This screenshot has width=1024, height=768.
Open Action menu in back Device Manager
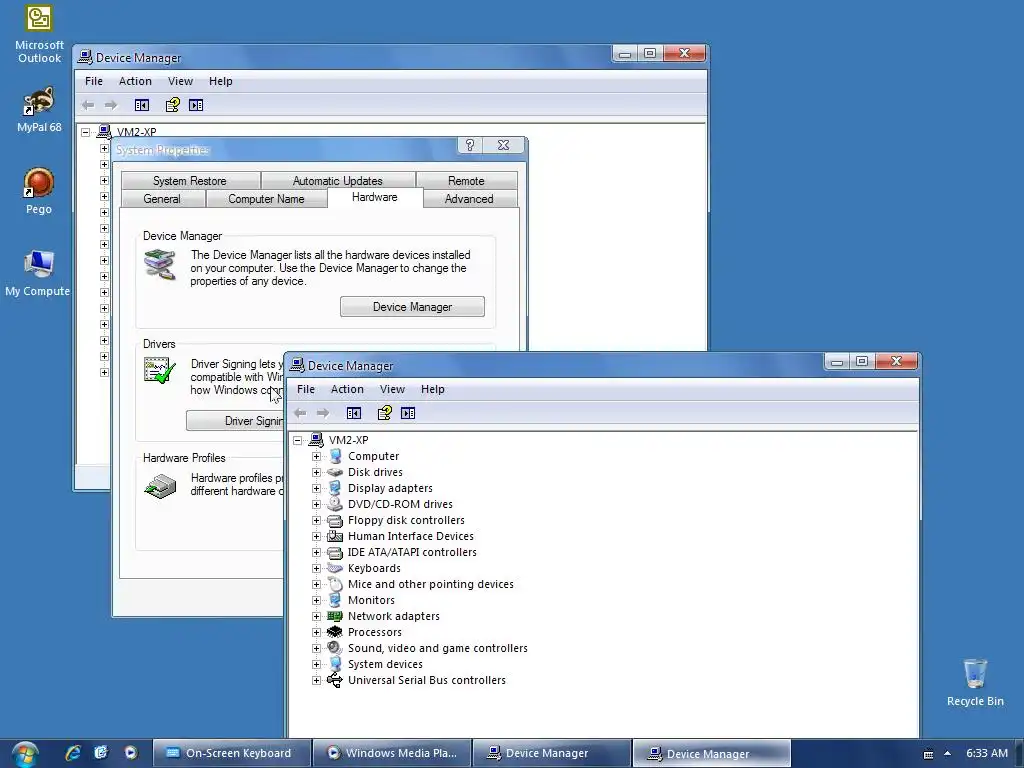point(135,81)
